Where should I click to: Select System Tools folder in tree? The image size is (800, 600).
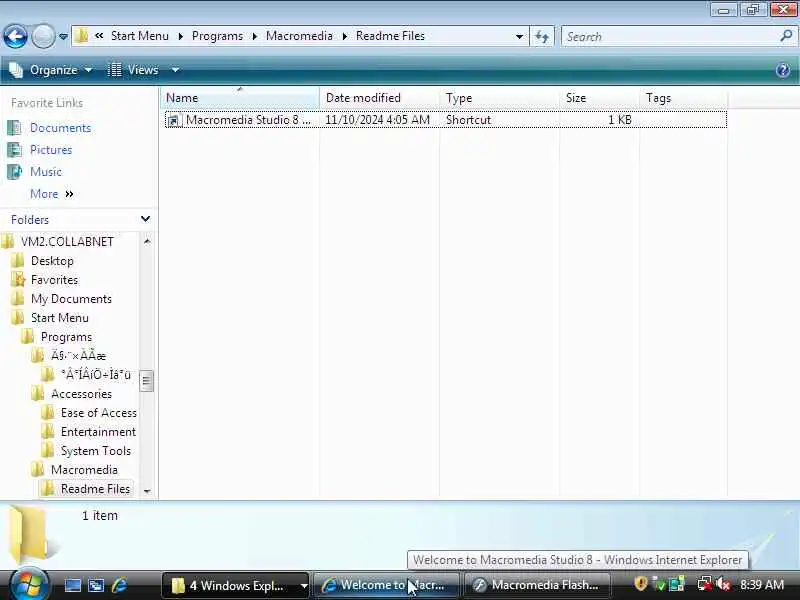tap(95, 451)
